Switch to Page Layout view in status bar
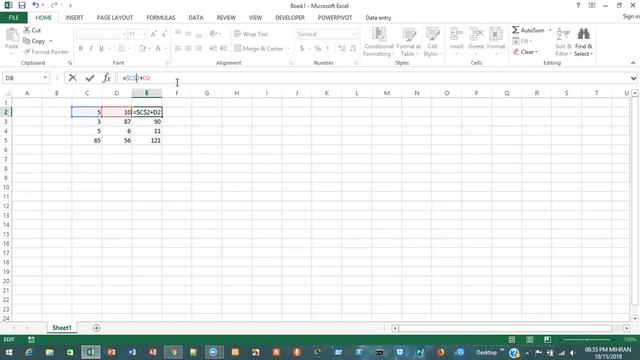The width and height of the screenshot is (640, 360). click(529, 340)
